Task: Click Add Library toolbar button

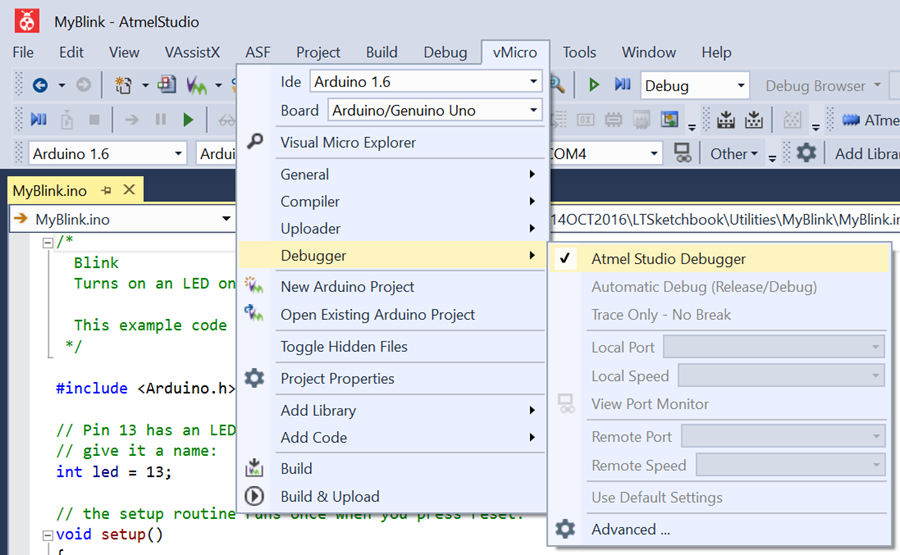Action: 867,154
